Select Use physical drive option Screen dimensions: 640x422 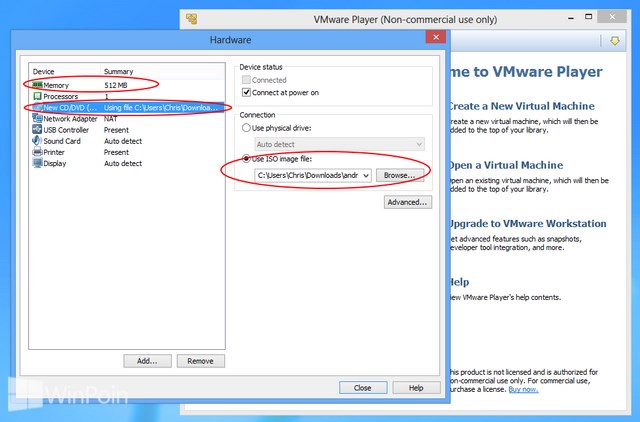pos(246,128)
